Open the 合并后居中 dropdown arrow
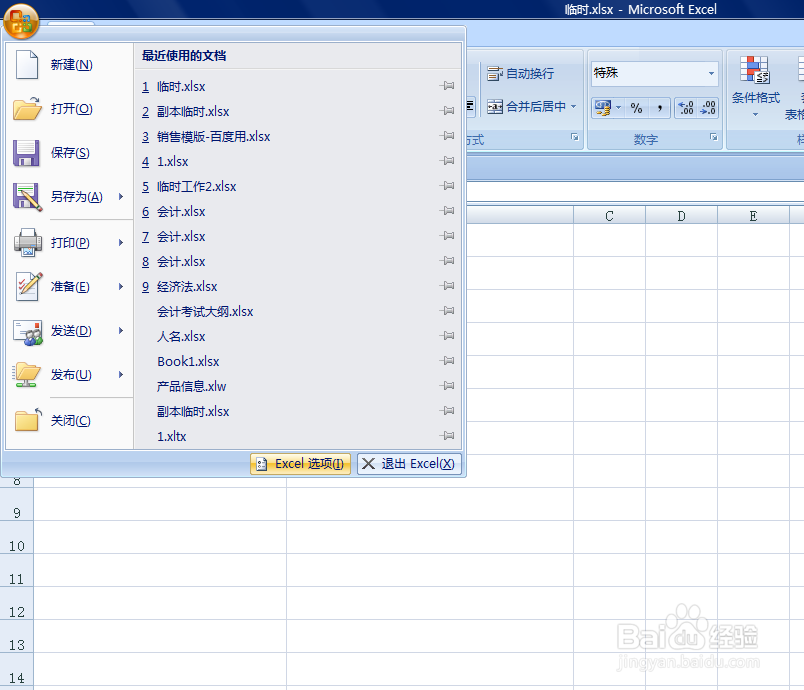This screenshot has height=690, width=804. click(574, 107)
